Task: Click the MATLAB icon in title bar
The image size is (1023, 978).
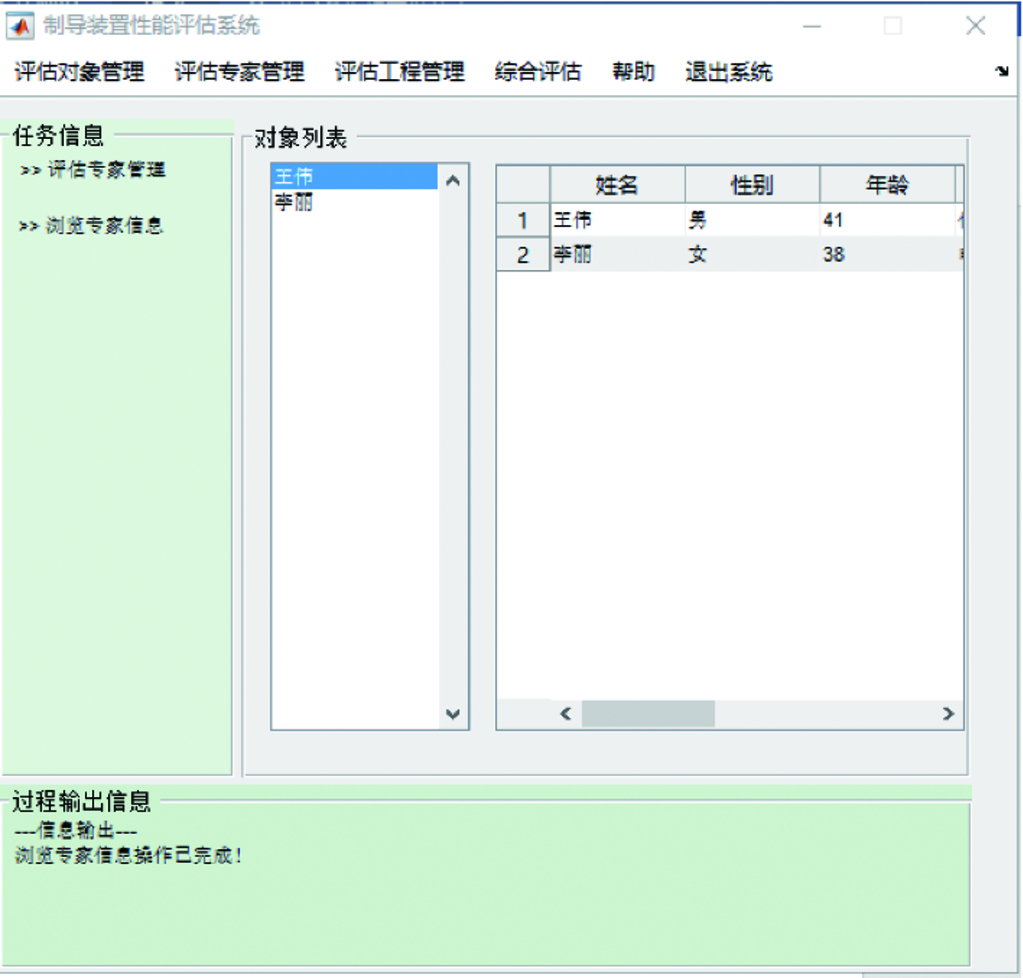Action: [20, 26]
